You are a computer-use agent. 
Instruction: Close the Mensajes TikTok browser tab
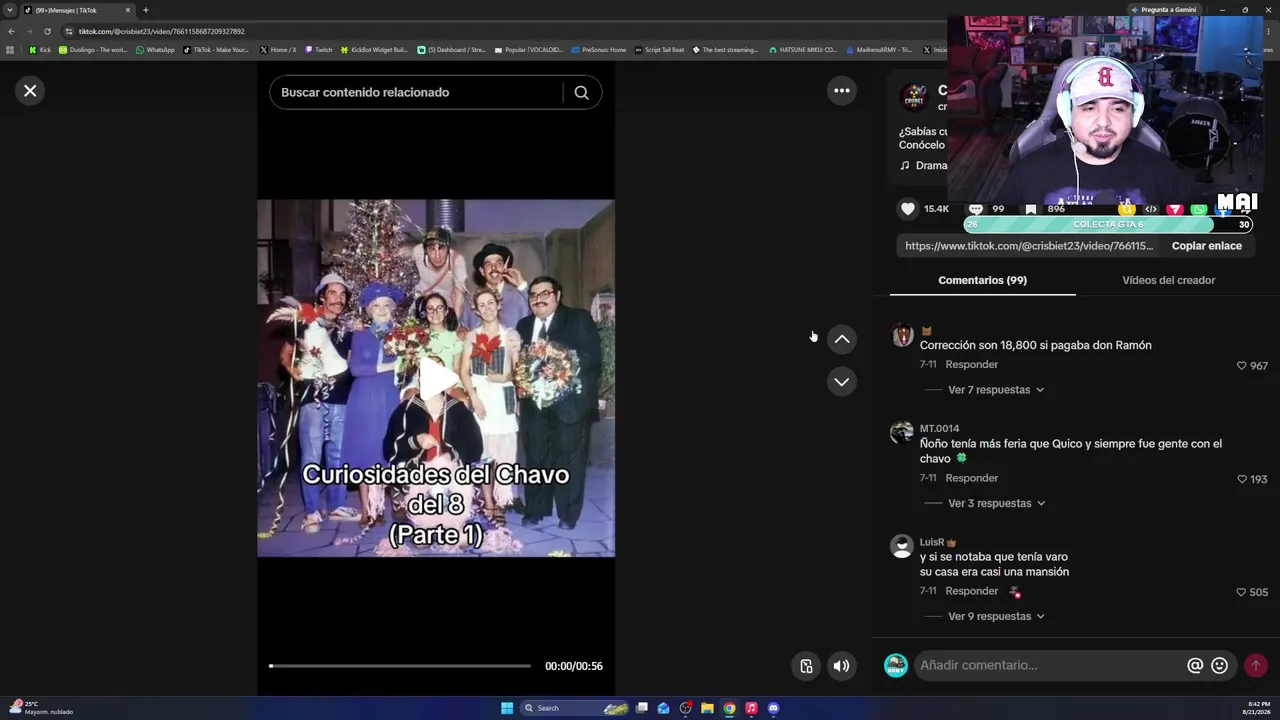[x=128, y=10]
